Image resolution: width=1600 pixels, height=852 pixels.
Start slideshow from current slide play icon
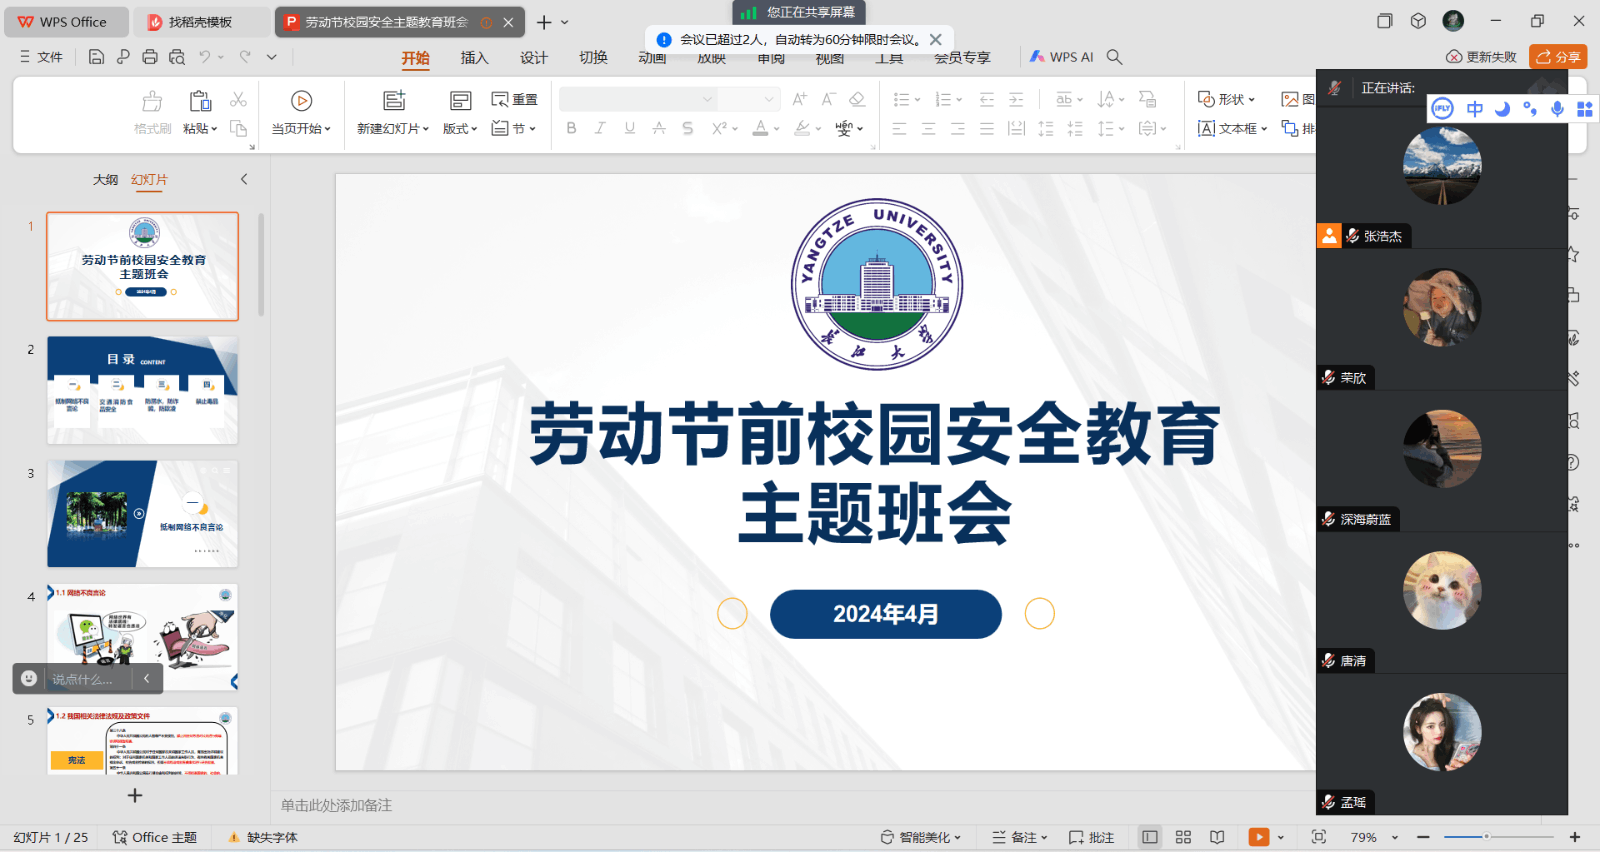301,101
